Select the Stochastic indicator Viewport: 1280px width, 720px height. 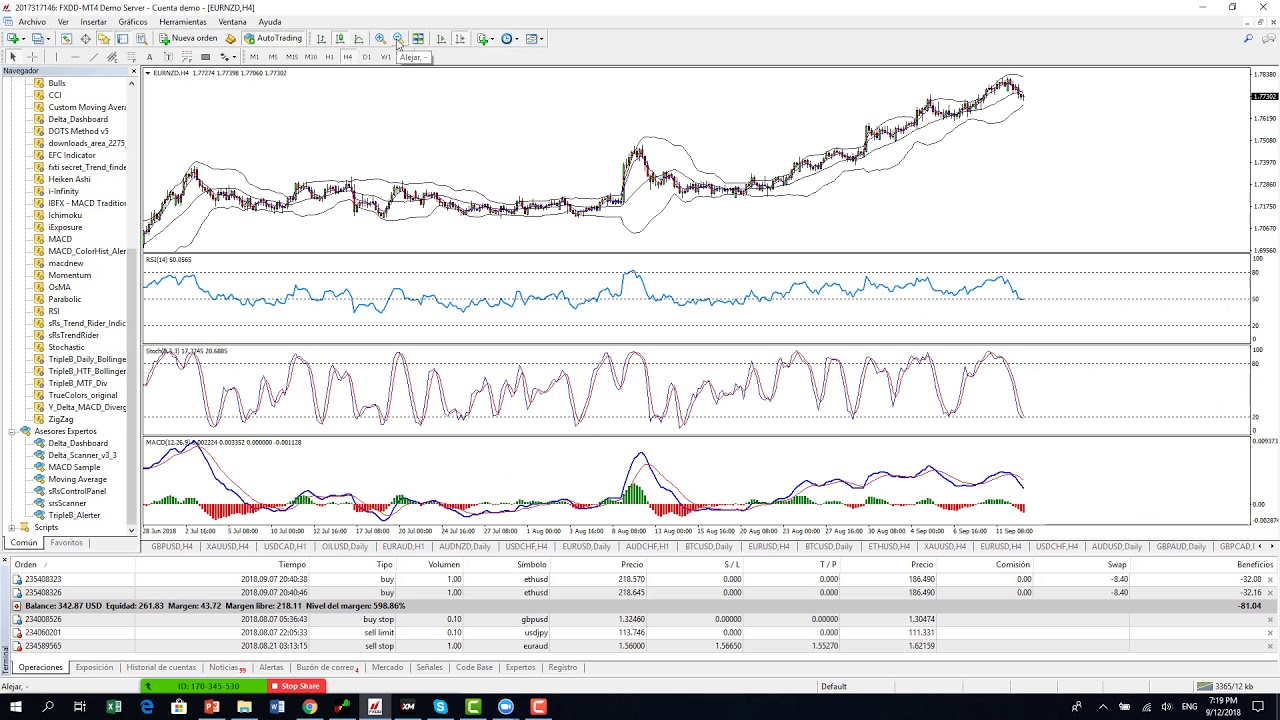pos(66,347)
